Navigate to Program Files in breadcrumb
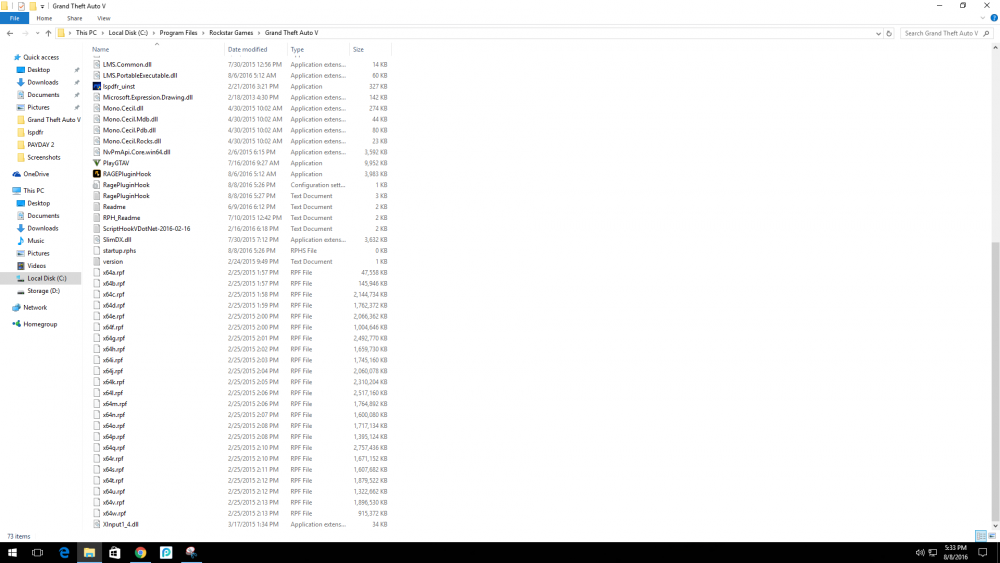Viewport: 1000px width, 563px height. pyautogui.click(x=178, y=33)
